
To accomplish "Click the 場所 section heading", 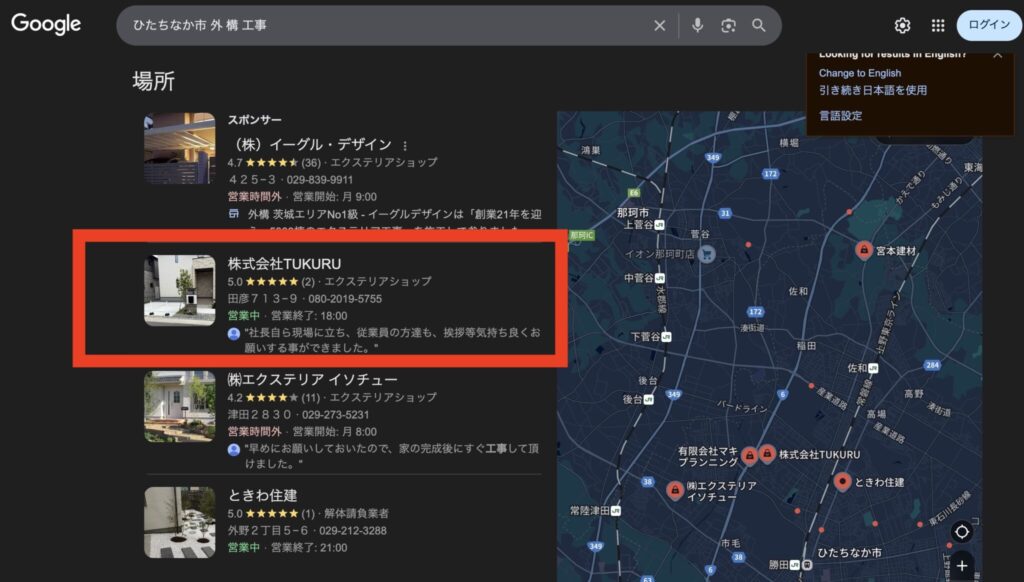I will point(153,82).
